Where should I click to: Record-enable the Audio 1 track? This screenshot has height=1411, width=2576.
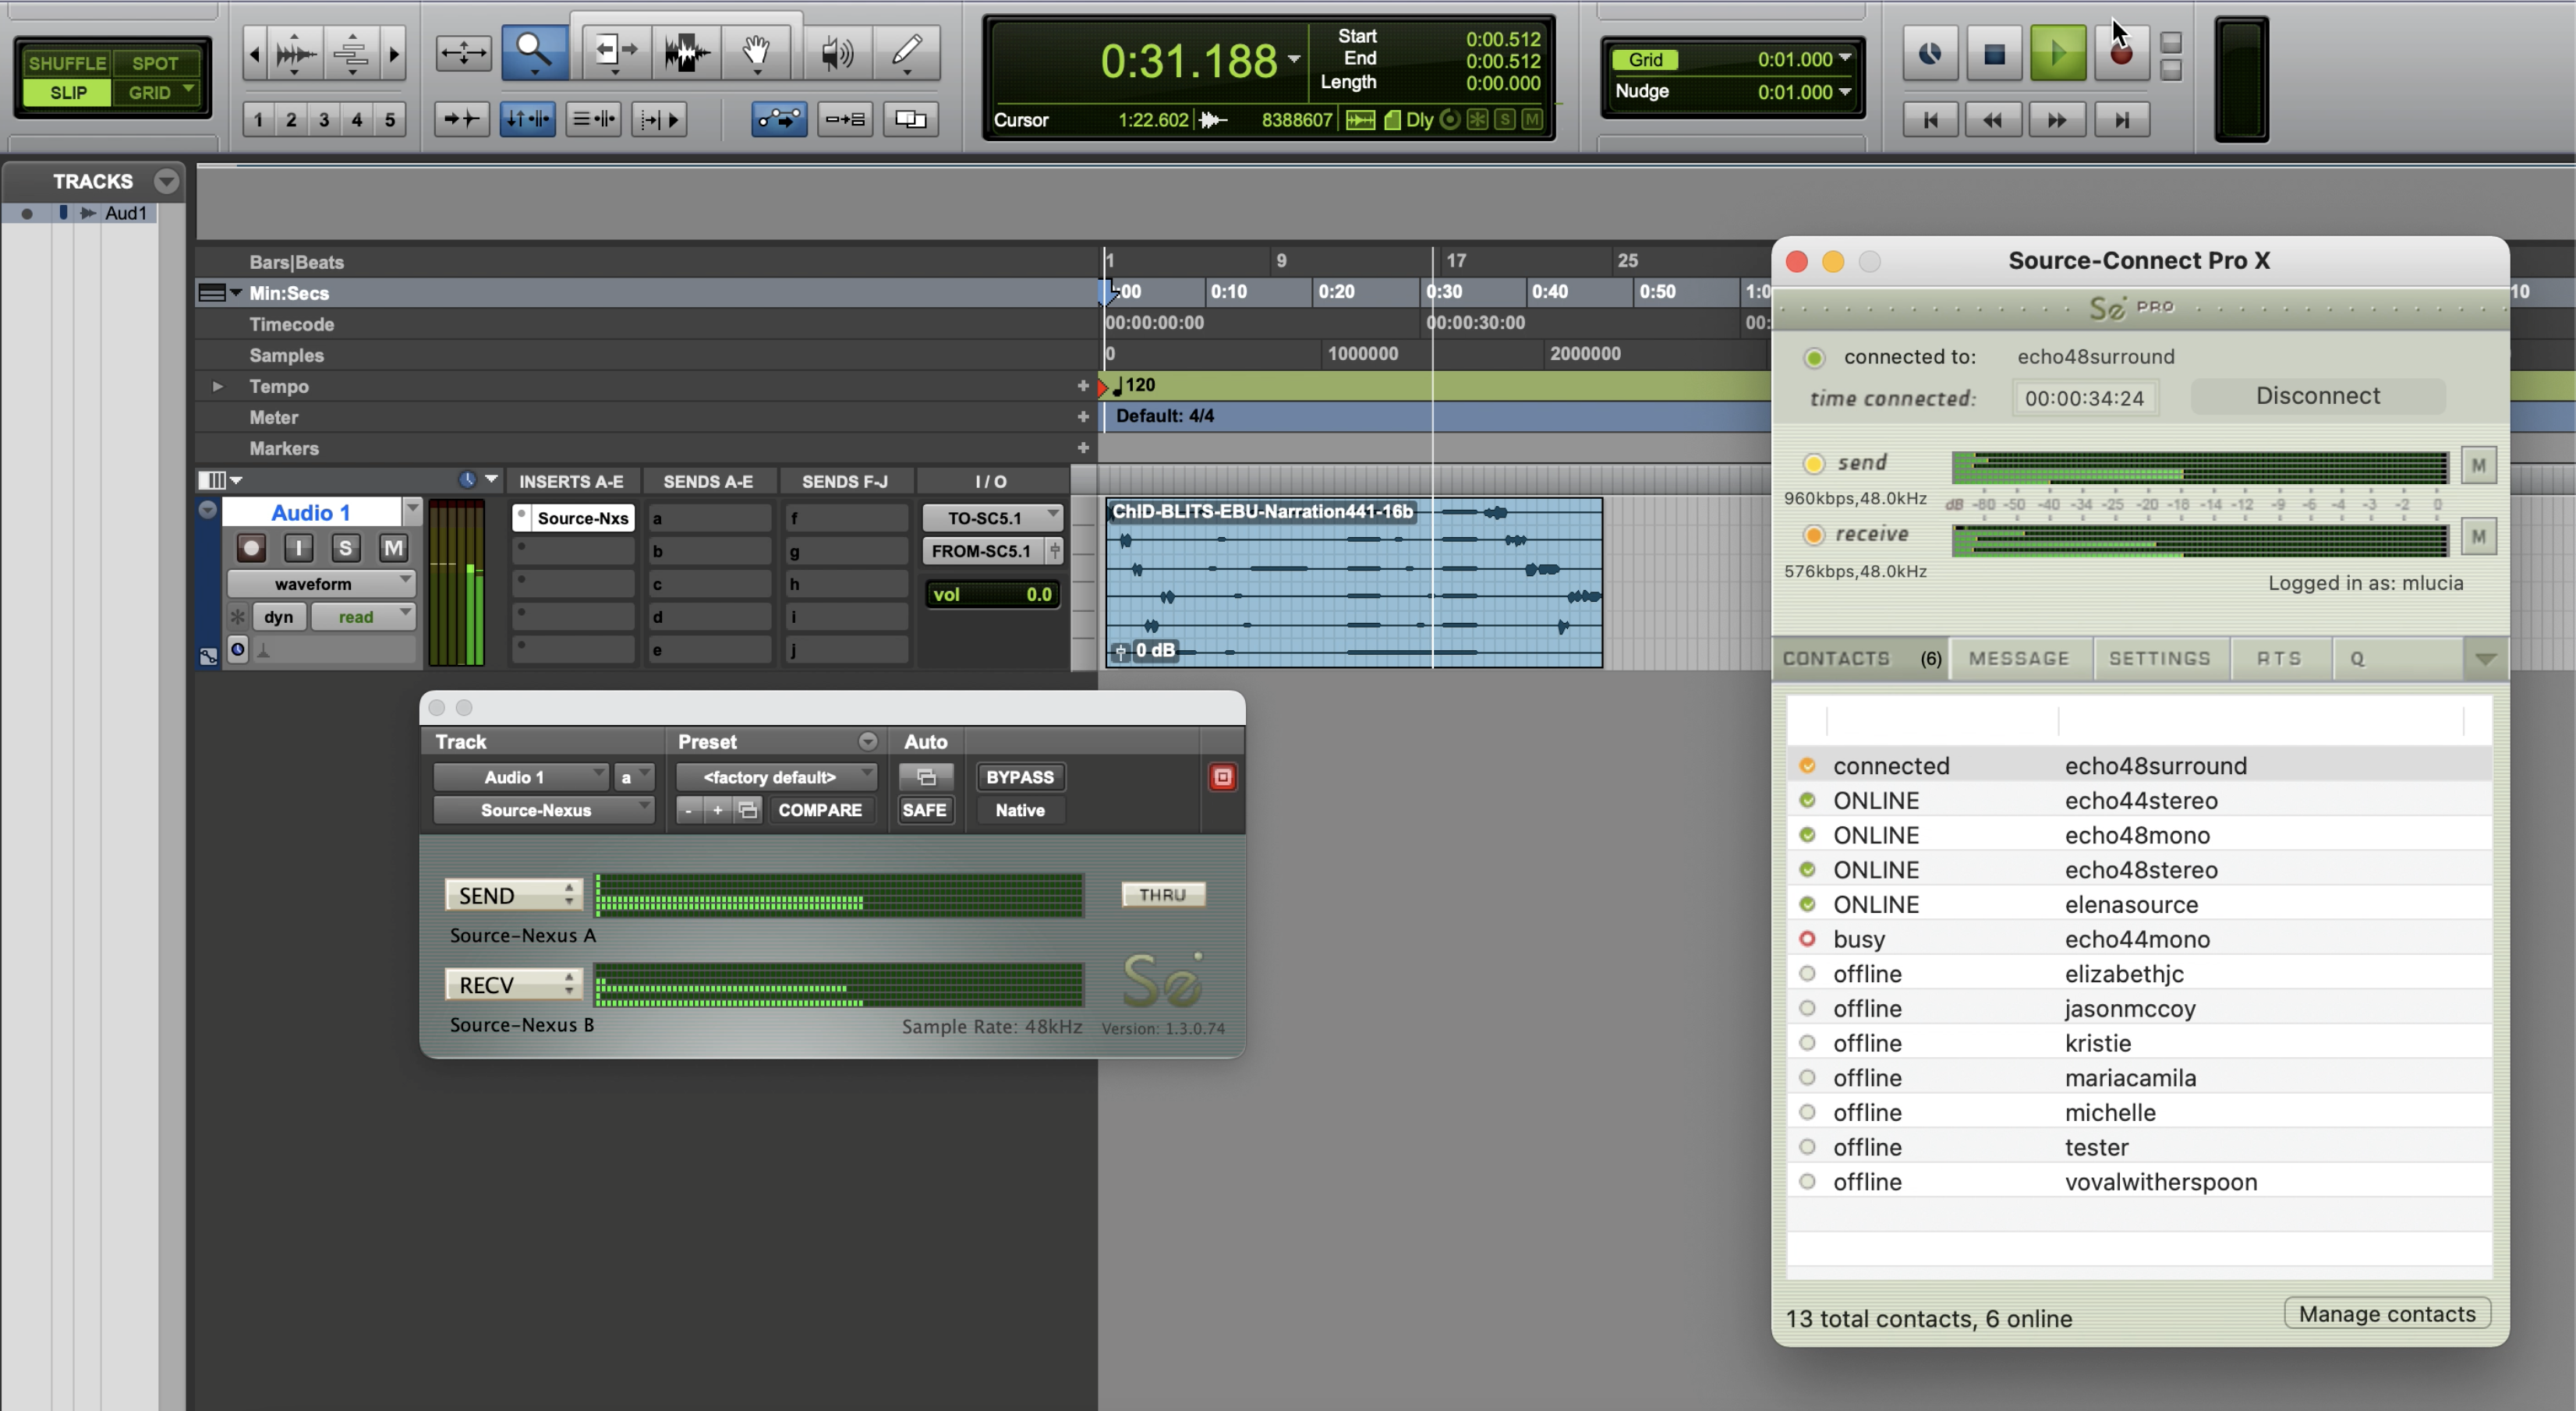[x=251, y=547]
